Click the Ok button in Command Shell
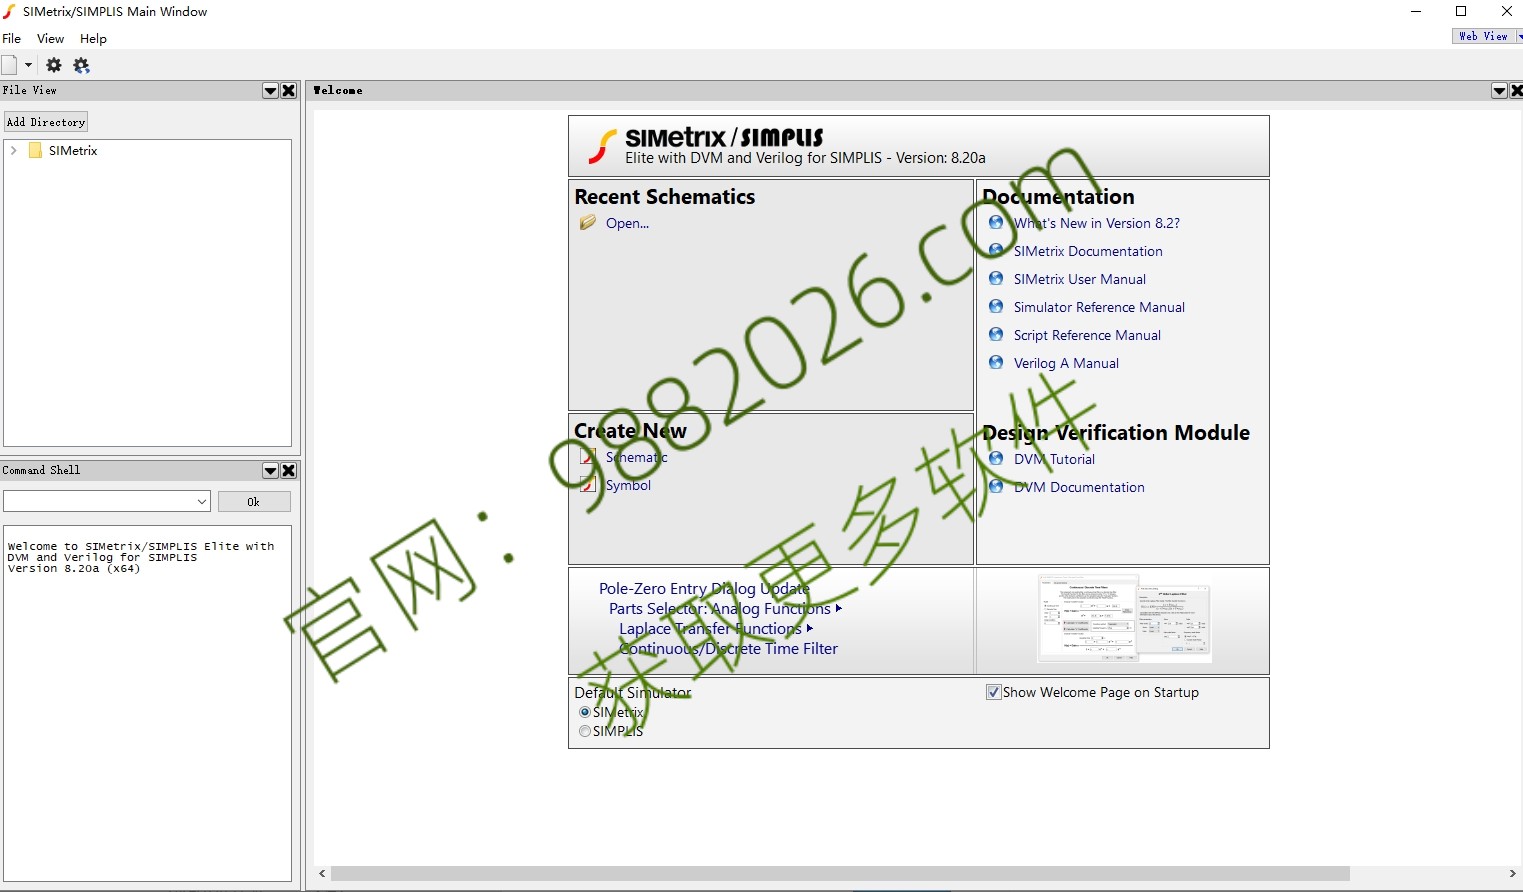The height and width of the screenshot is (892, 1523). coord(254,501)
